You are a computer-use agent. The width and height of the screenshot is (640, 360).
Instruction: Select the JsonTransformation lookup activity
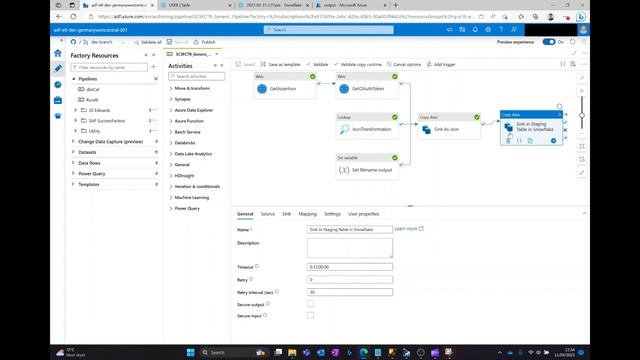click(x=367, y=126)
